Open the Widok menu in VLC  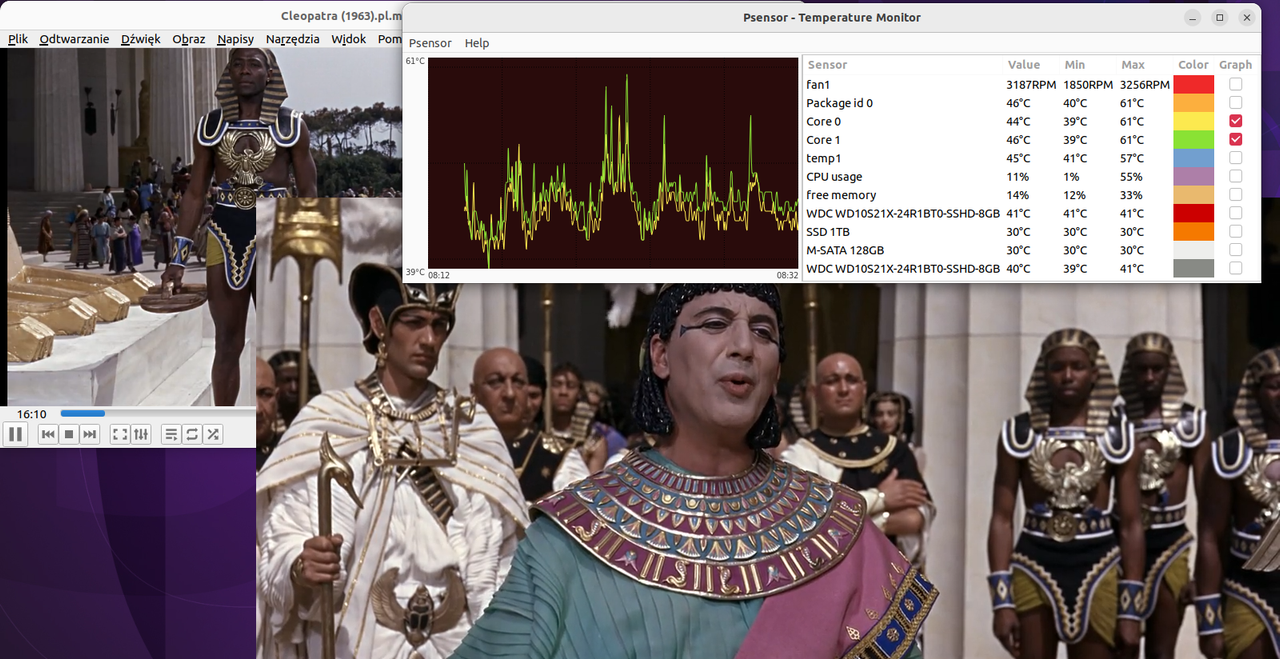coord(348,39)
